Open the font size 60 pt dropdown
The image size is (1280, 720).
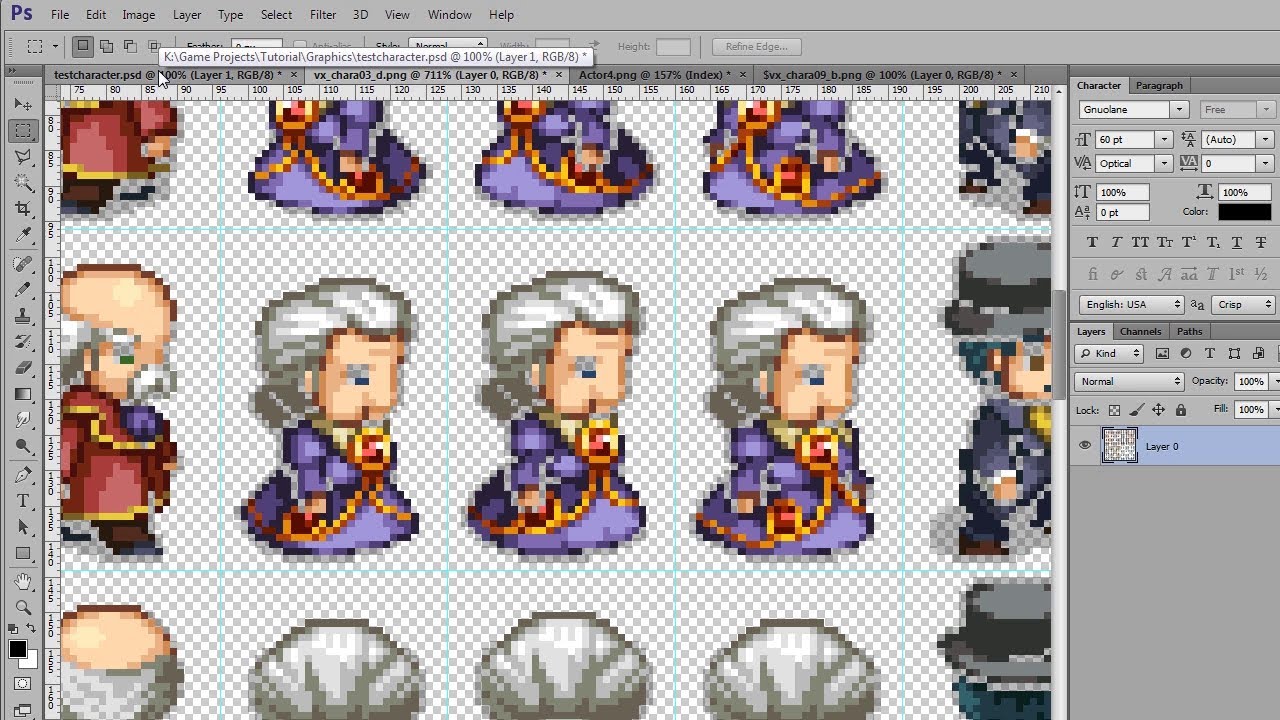(x=1163, y=139)
